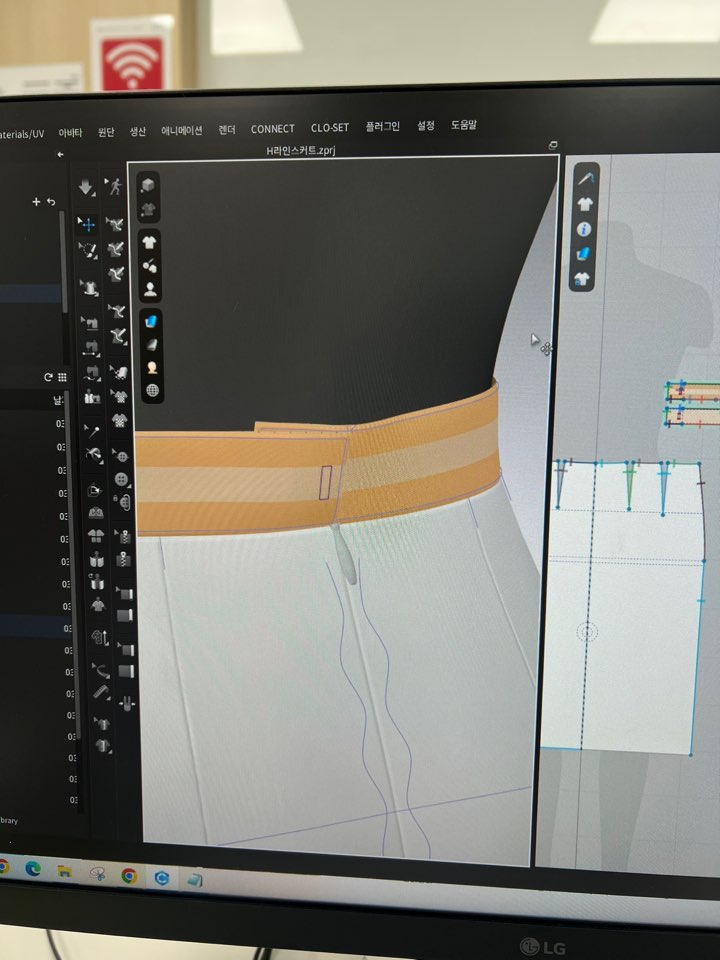Select the Select/Move tool with blue arrows
720x960 pixels.
click(88, 225)
